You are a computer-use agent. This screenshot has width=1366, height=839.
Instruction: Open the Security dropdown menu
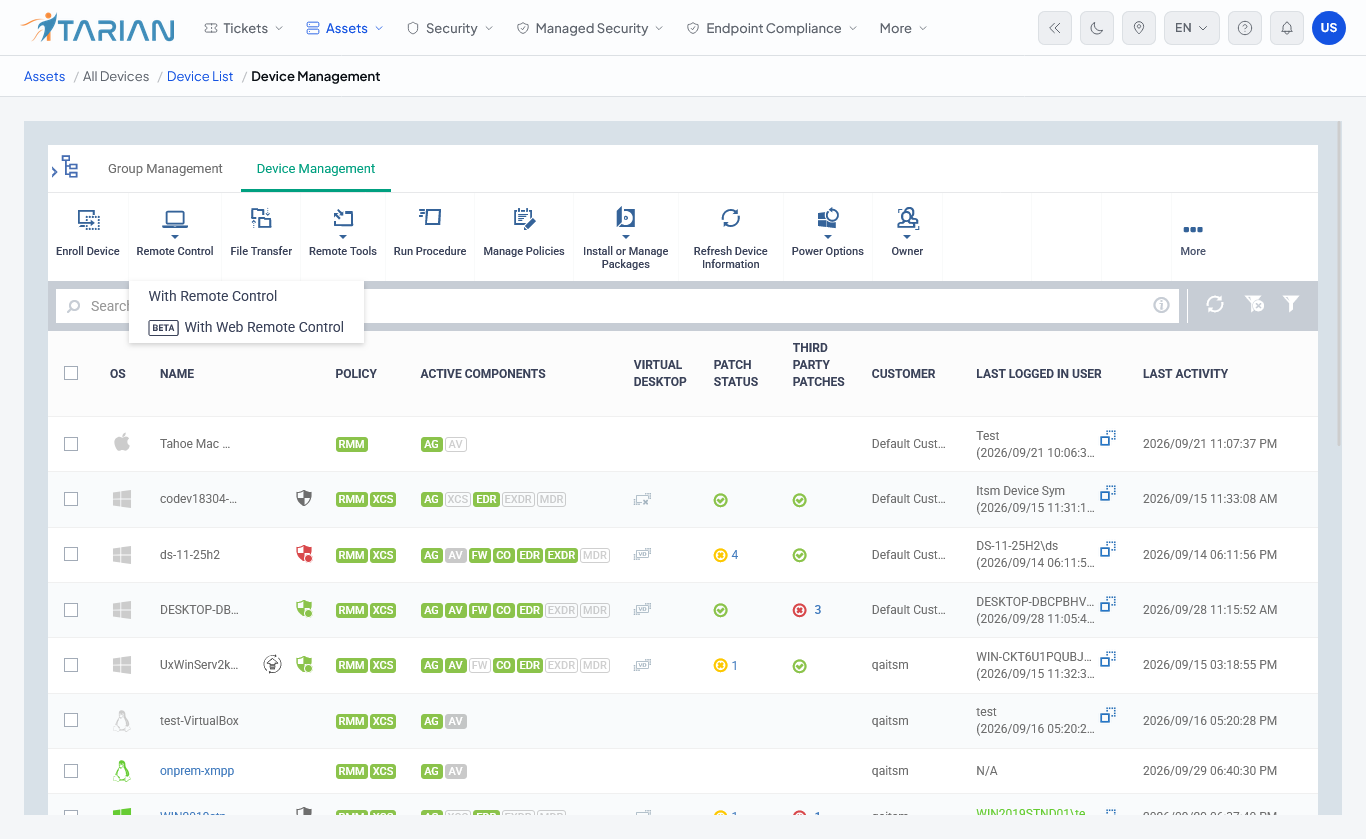click(x=450, y=28)
